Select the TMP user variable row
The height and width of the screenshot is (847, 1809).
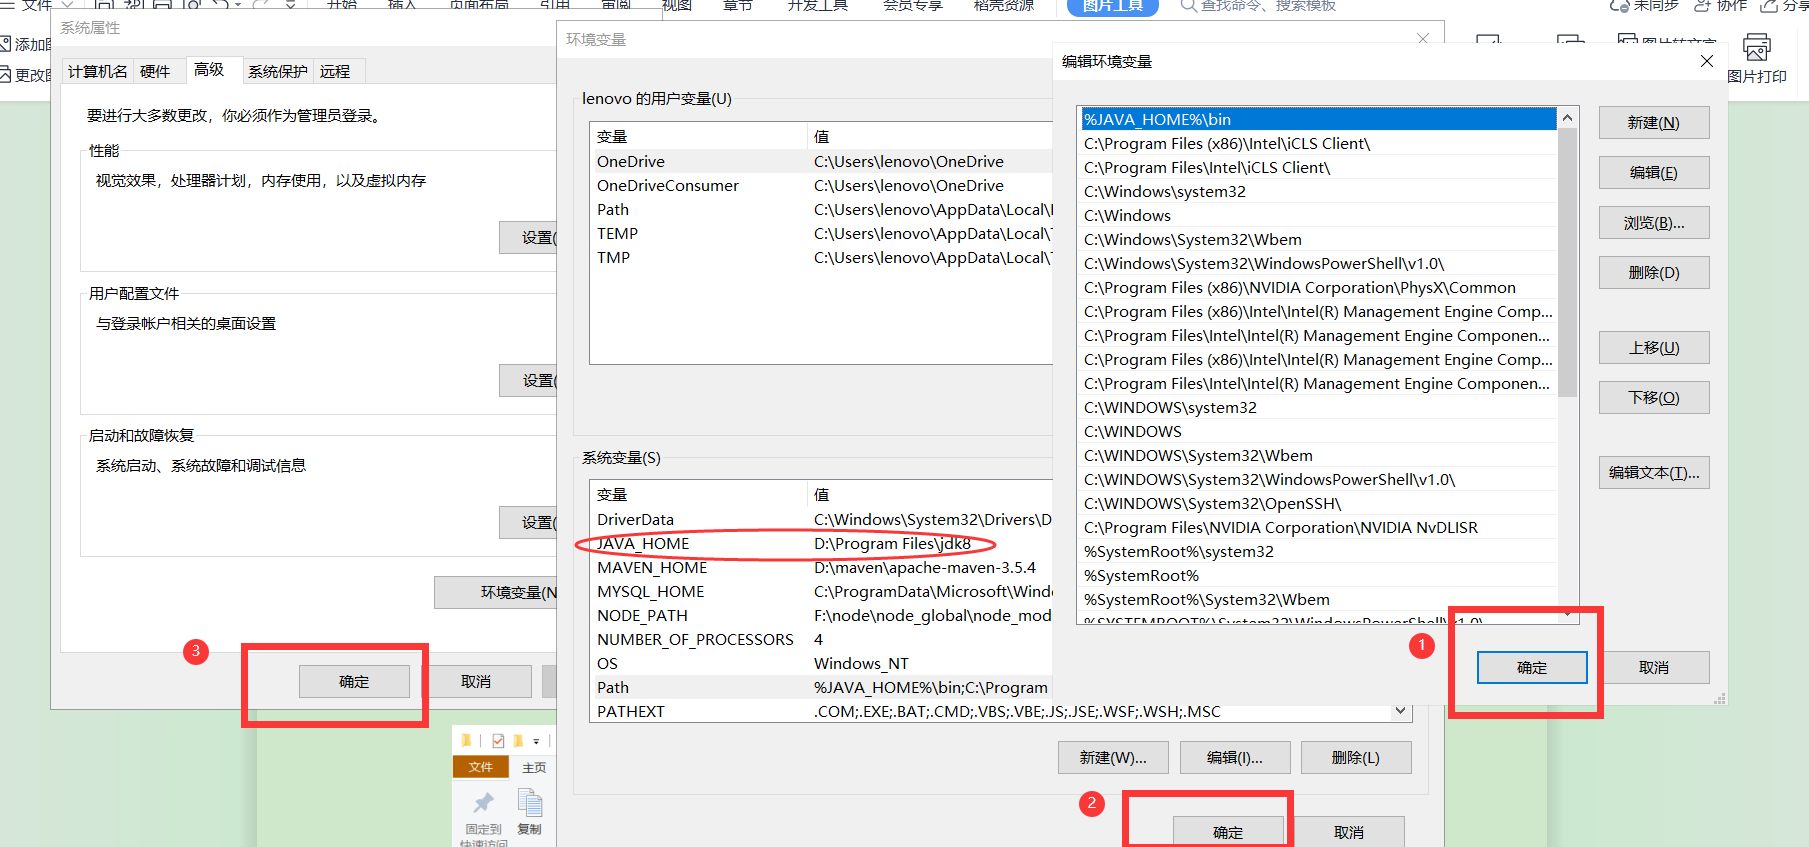pos(821,257)
